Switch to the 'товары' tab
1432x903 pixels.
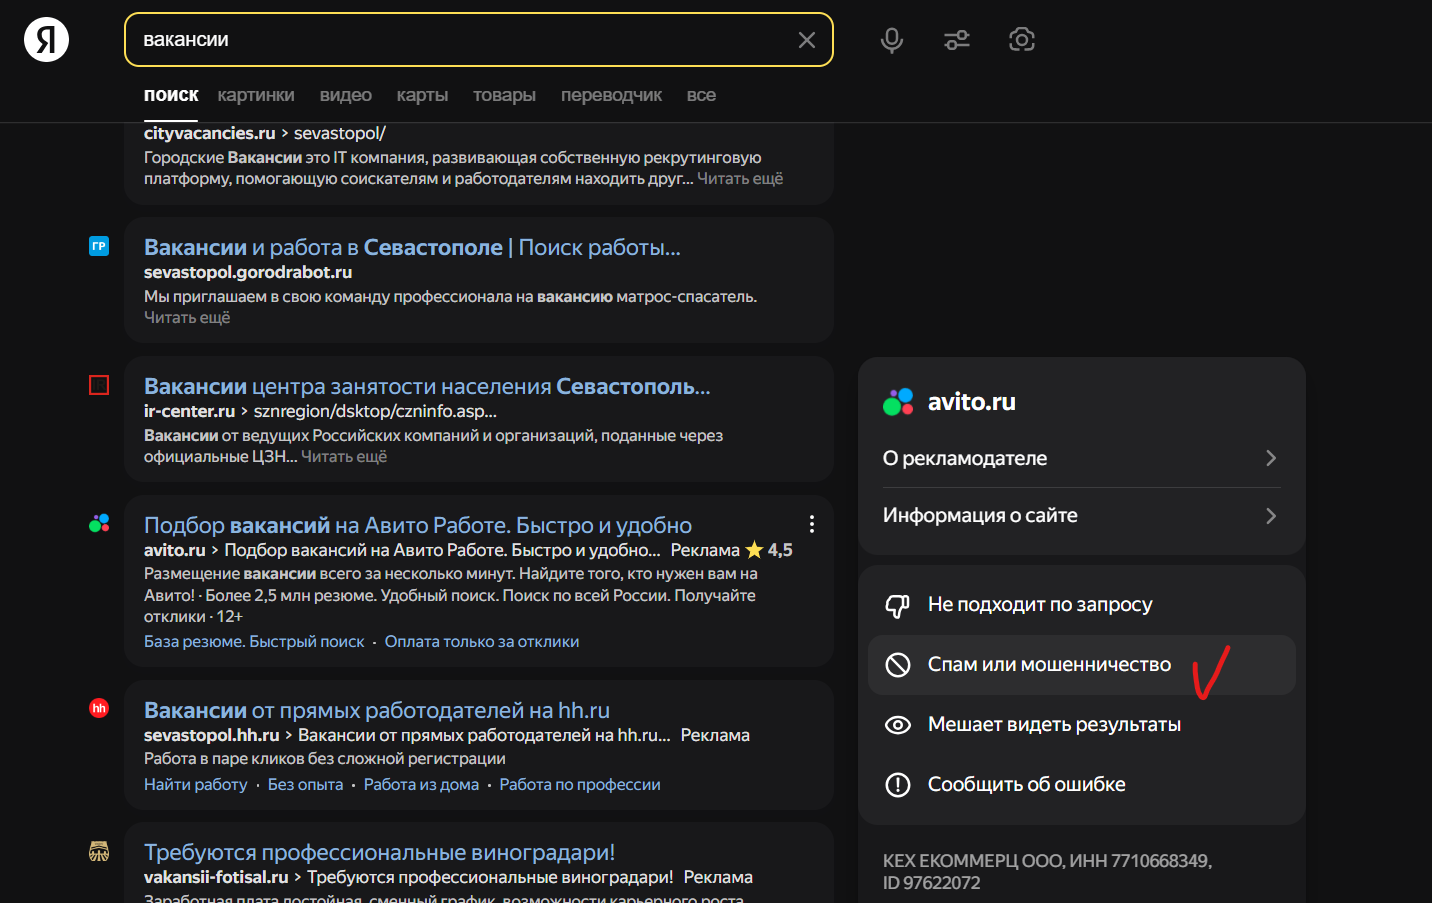click(504, 95)
